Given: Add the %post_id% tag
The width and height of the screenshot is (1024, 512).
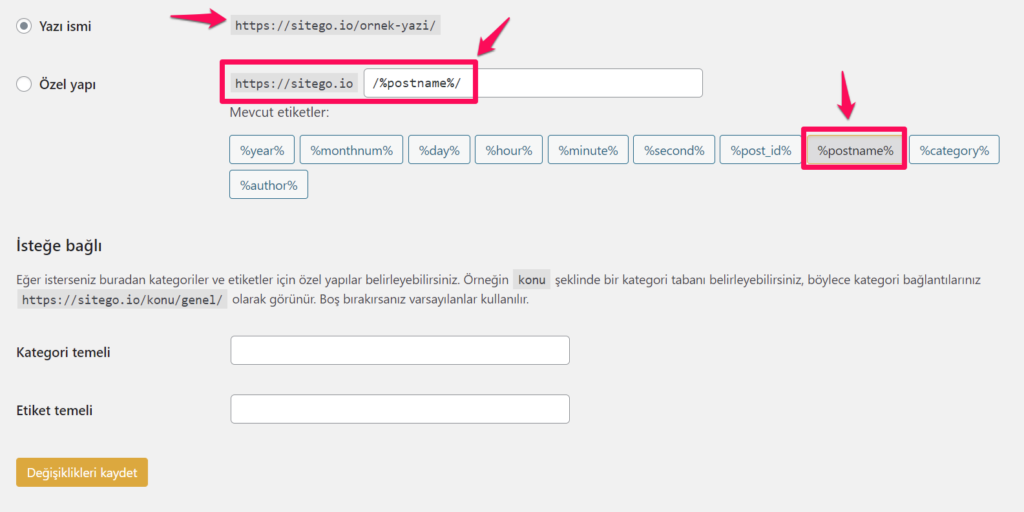Looking at the screenshot, I should coord(760,151).
